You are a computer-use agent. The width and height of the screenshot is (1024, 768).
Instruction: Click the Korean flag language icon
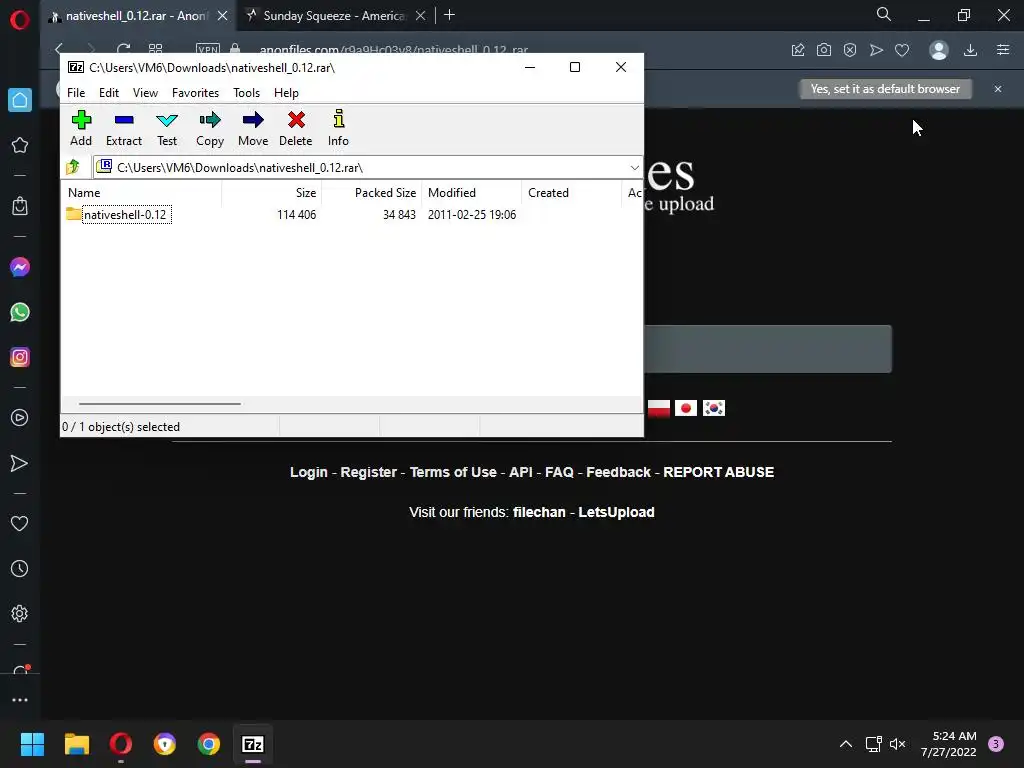(714, 408)
